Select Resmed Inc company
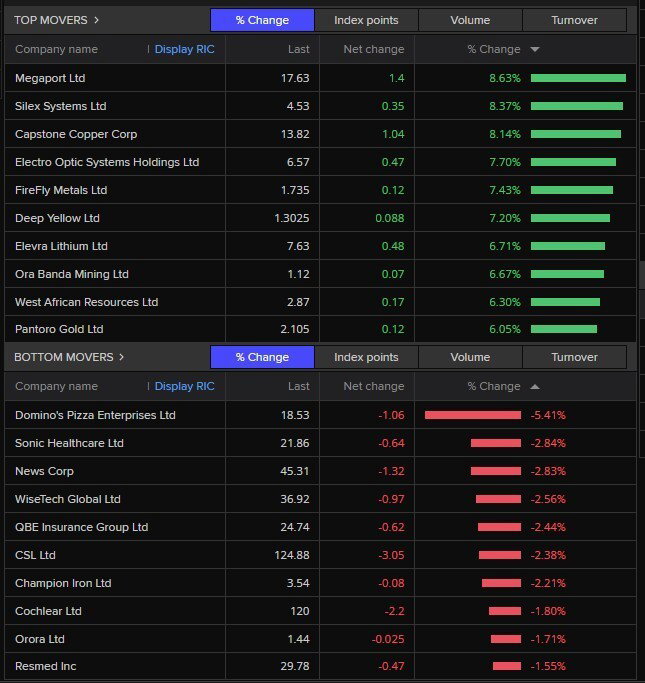Viewport: 645px width, 683px height. point(45,666)
